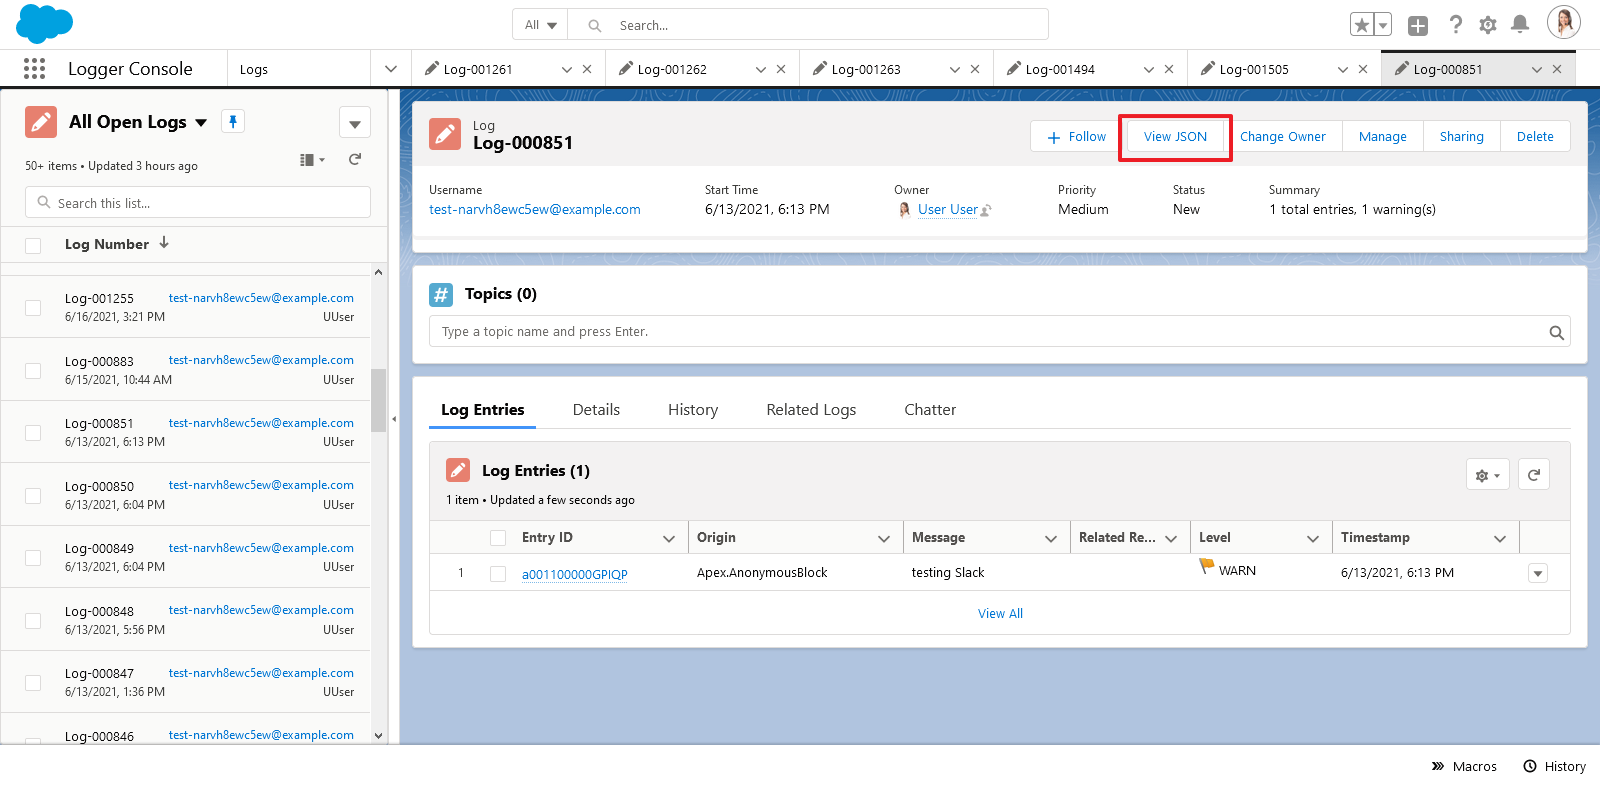The height and width of the screenshot is (785, 1600).
Task: Open the Log-001494 tab menu chevron
Action: tap(1149, 69)
